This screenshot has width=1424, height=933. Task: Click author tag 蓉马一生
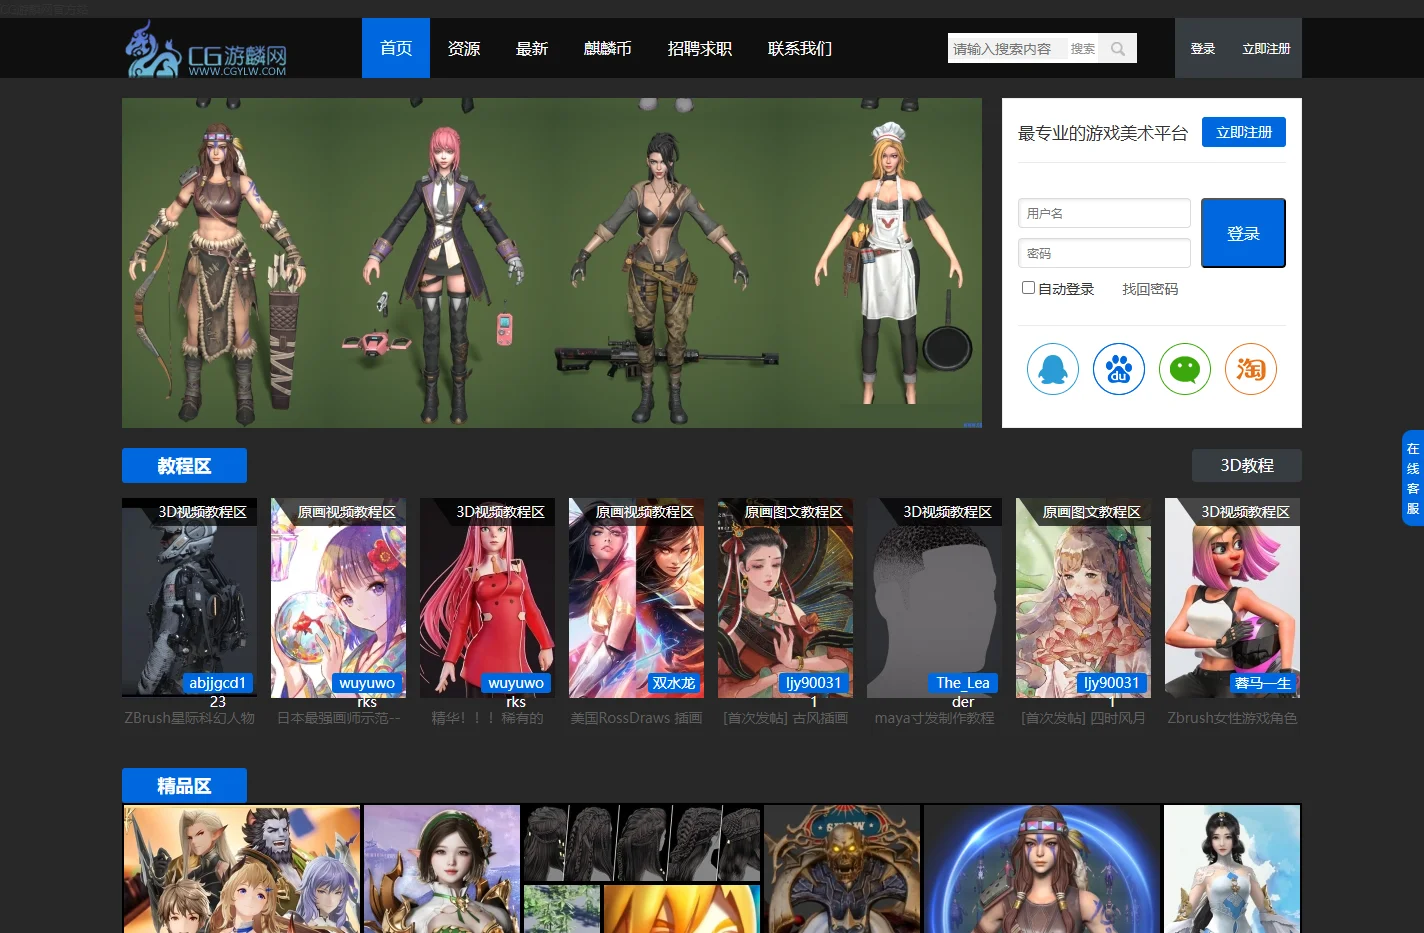1263,683
